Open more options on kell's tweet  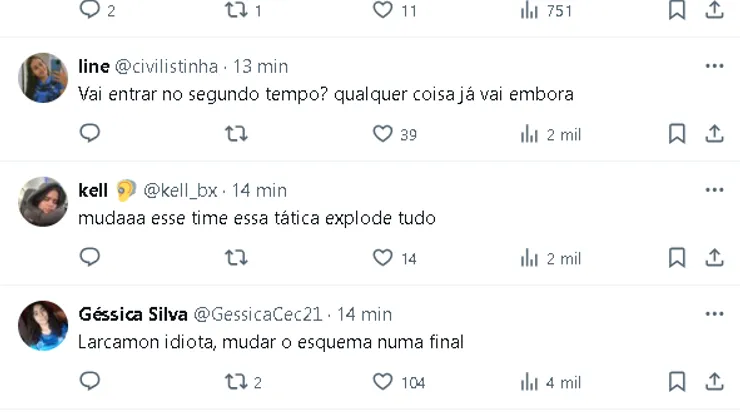click(714, 190)
